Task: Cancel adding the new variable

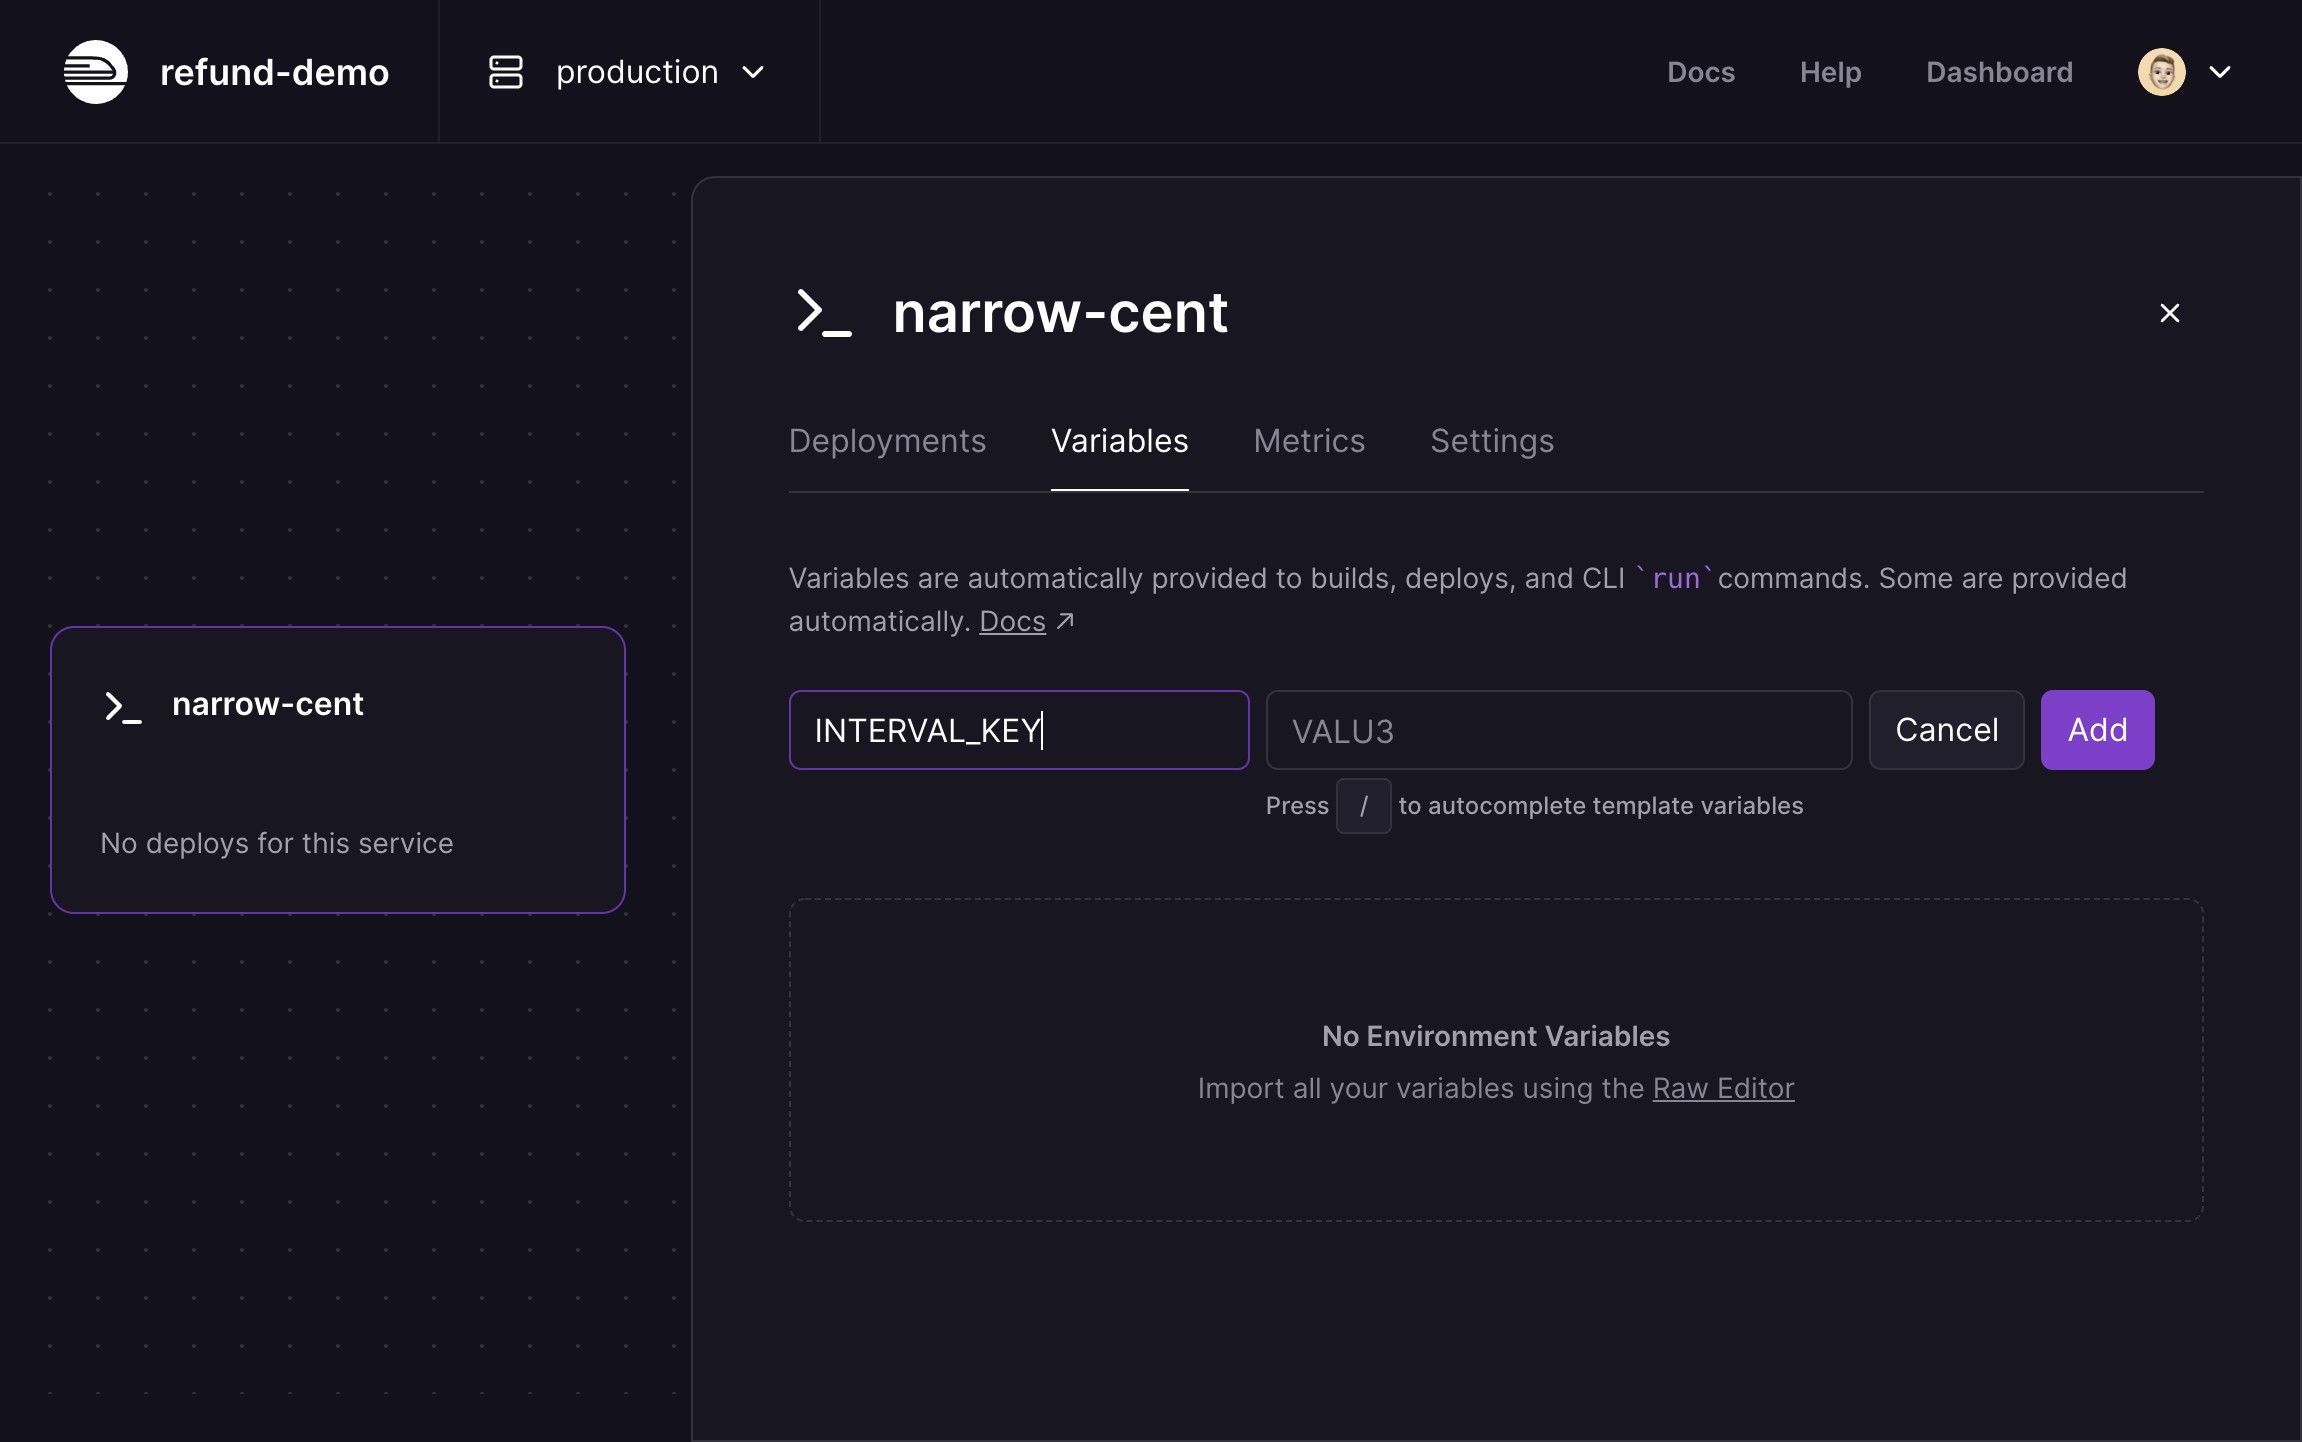Action: click(1946, 730)
